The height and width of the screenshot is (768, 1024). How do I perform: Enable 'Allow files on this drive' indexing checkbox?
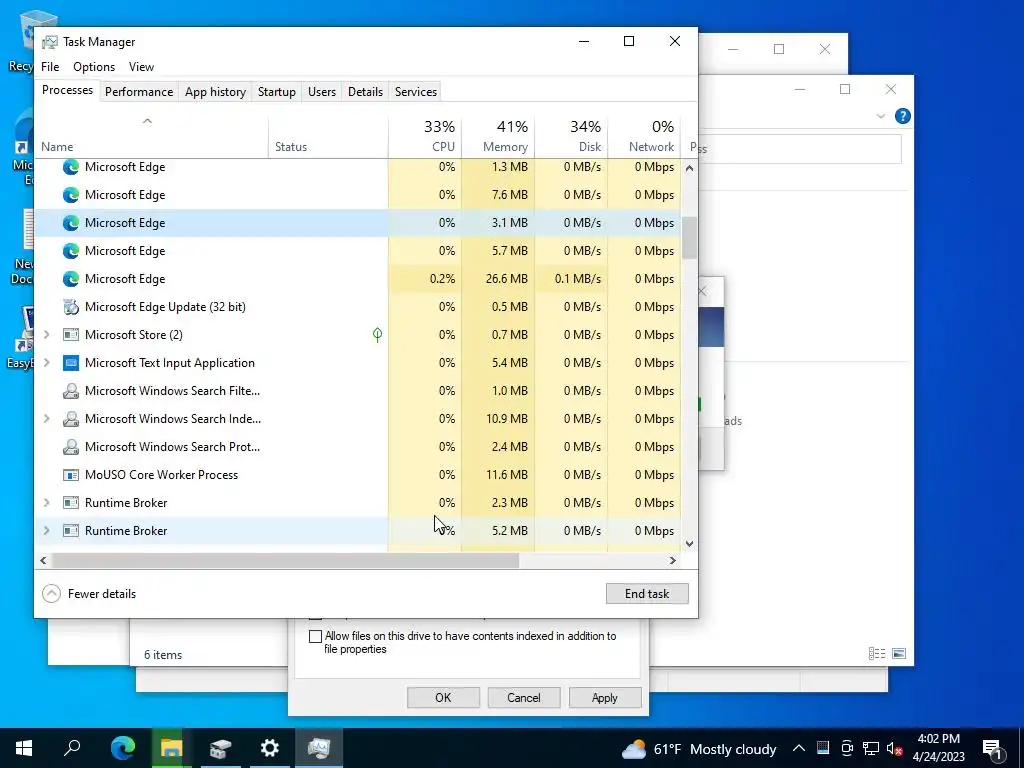point(315,636)
